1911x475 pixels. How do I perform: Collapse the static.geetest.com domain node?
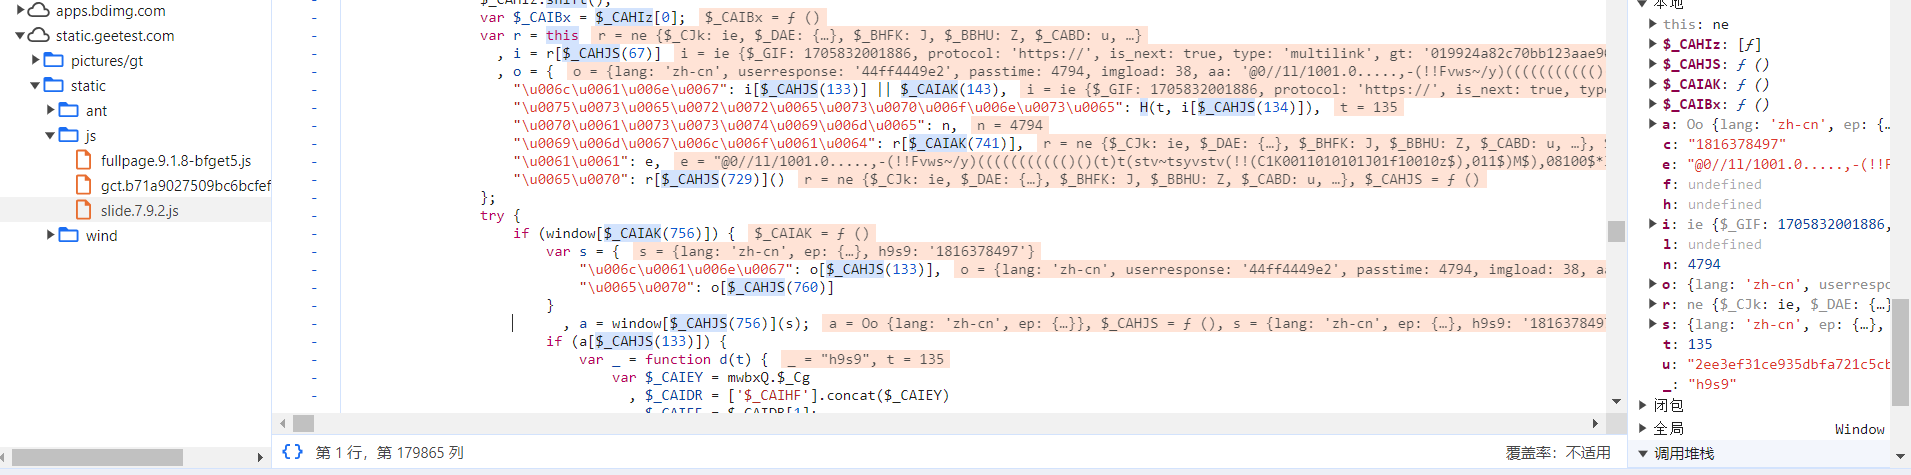tap(20, 35)
